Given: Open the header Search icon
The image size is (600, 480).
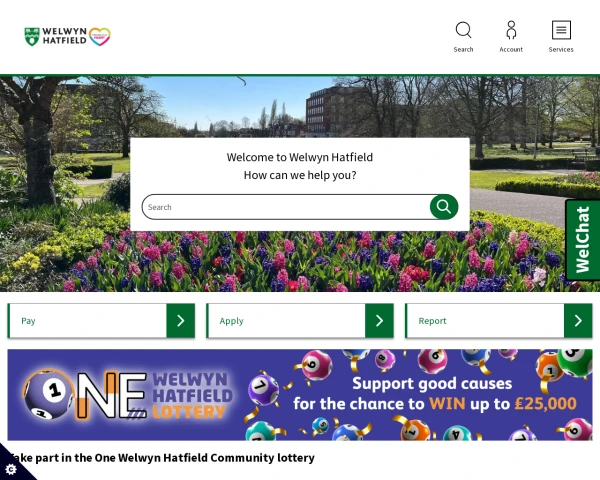Looking at the screenshot, I should pyautogui.click(x=463, y=37).
